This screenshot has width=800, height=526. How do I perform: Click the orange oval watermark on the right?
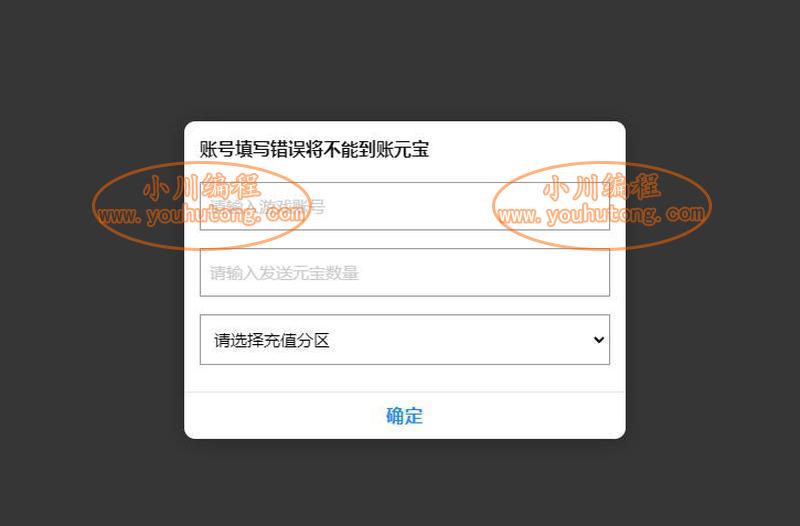click(x=602, y=206)
